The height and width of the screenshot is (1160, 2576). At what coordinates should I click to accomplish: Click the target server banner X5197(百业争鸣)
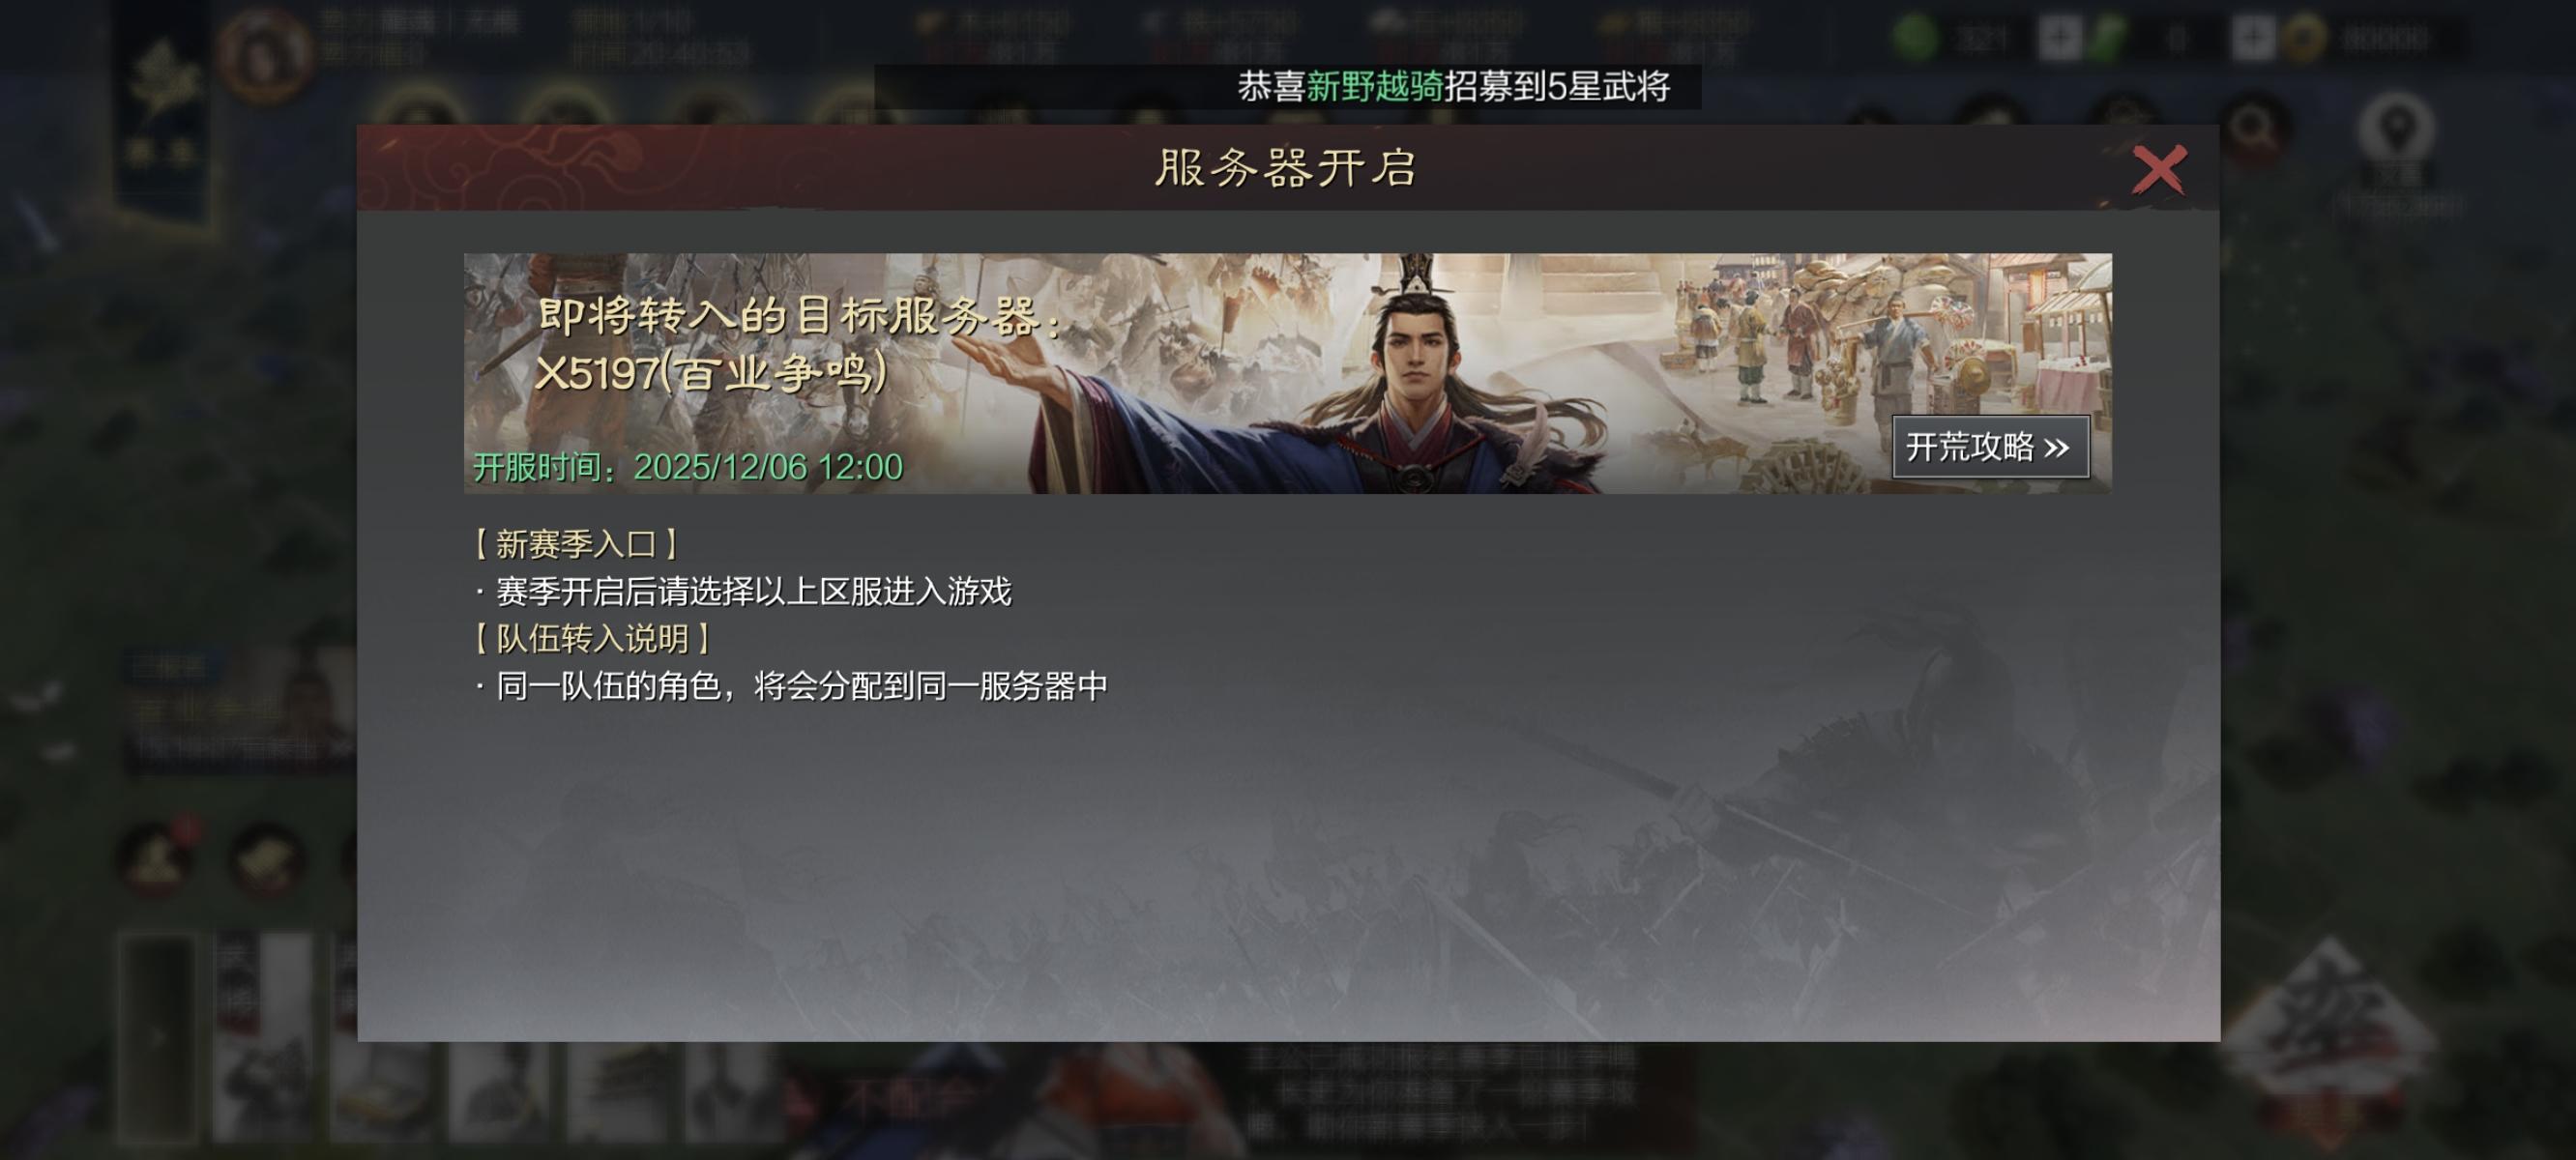[1287, 373]
